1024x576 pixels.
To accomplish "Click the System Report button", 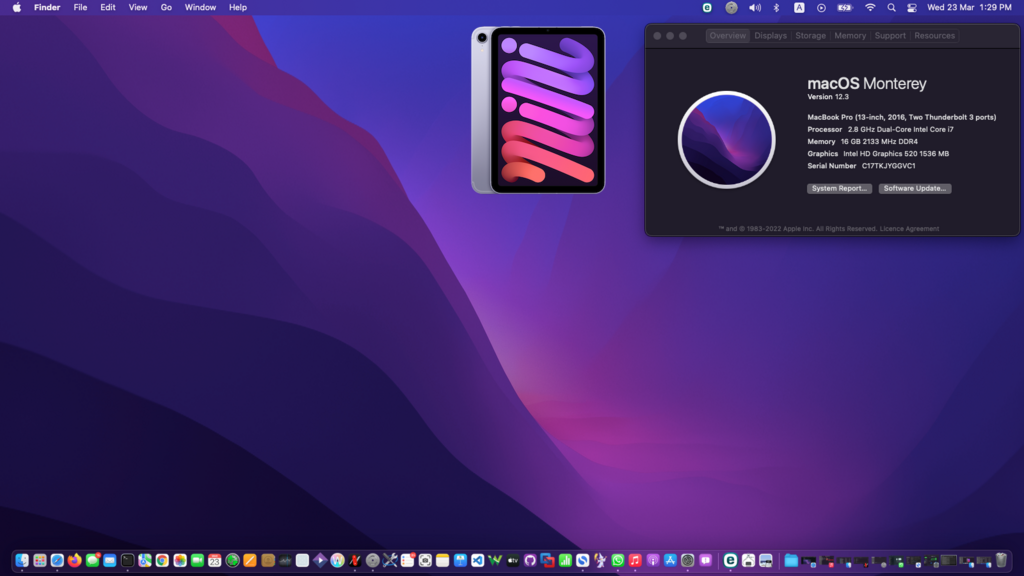I will pyautogui.click(x=839, y=189).
